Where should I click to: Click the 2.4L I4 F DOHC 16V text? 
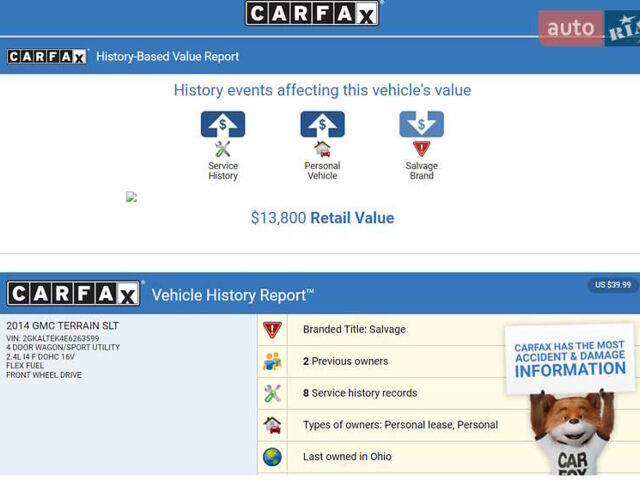click(x=40, y=357)
